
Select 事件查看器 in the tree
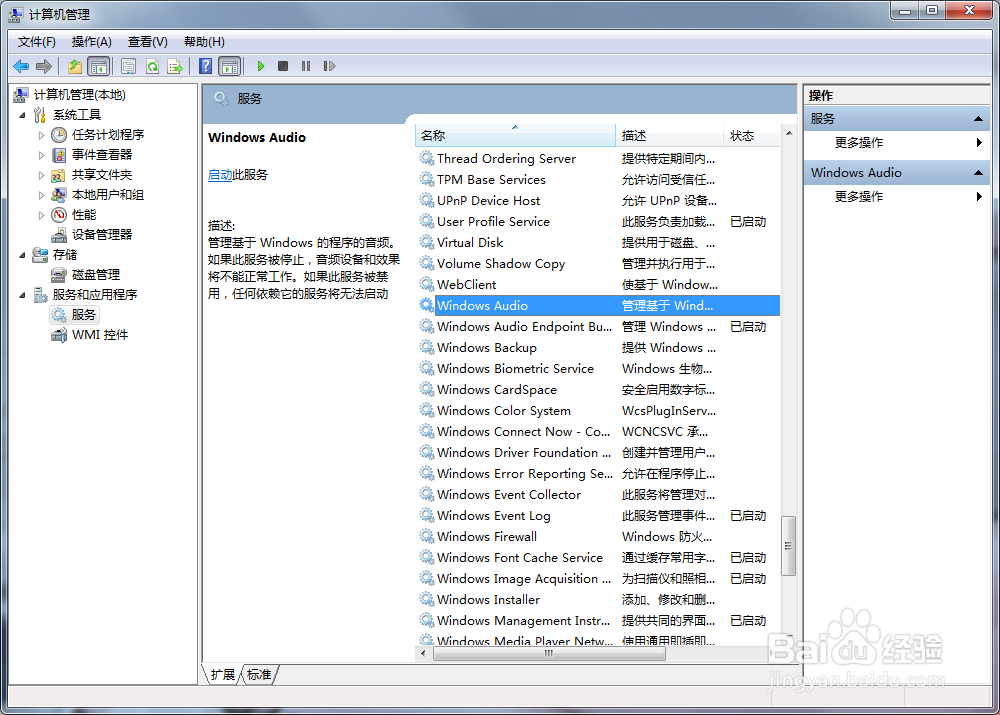[102, 154]
